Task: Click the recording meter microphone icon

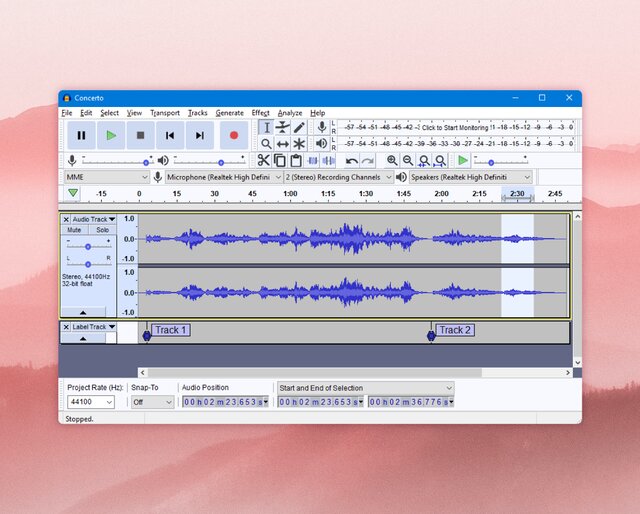Action: tap(322, 127)
